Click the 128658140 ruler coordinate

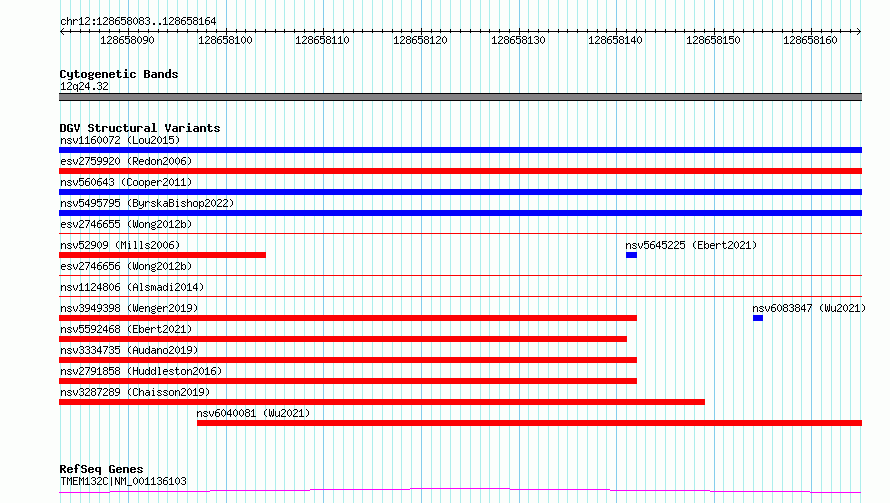[615, 40]
